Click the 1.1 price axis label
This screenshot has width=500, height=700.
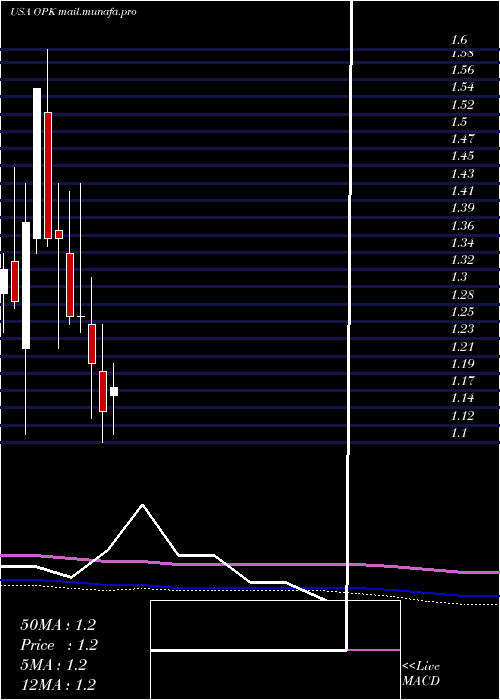click(x=459, y=433)
